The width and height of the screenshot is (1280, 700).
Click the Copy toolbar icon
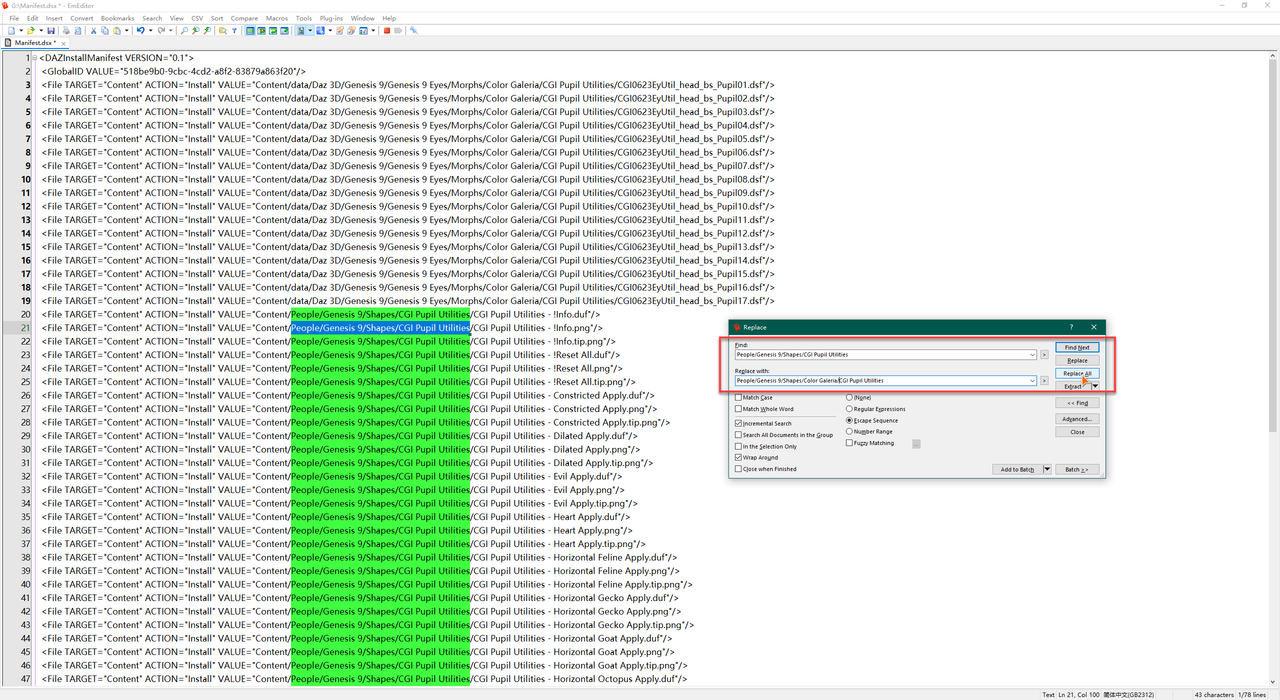tap(105, 31)
